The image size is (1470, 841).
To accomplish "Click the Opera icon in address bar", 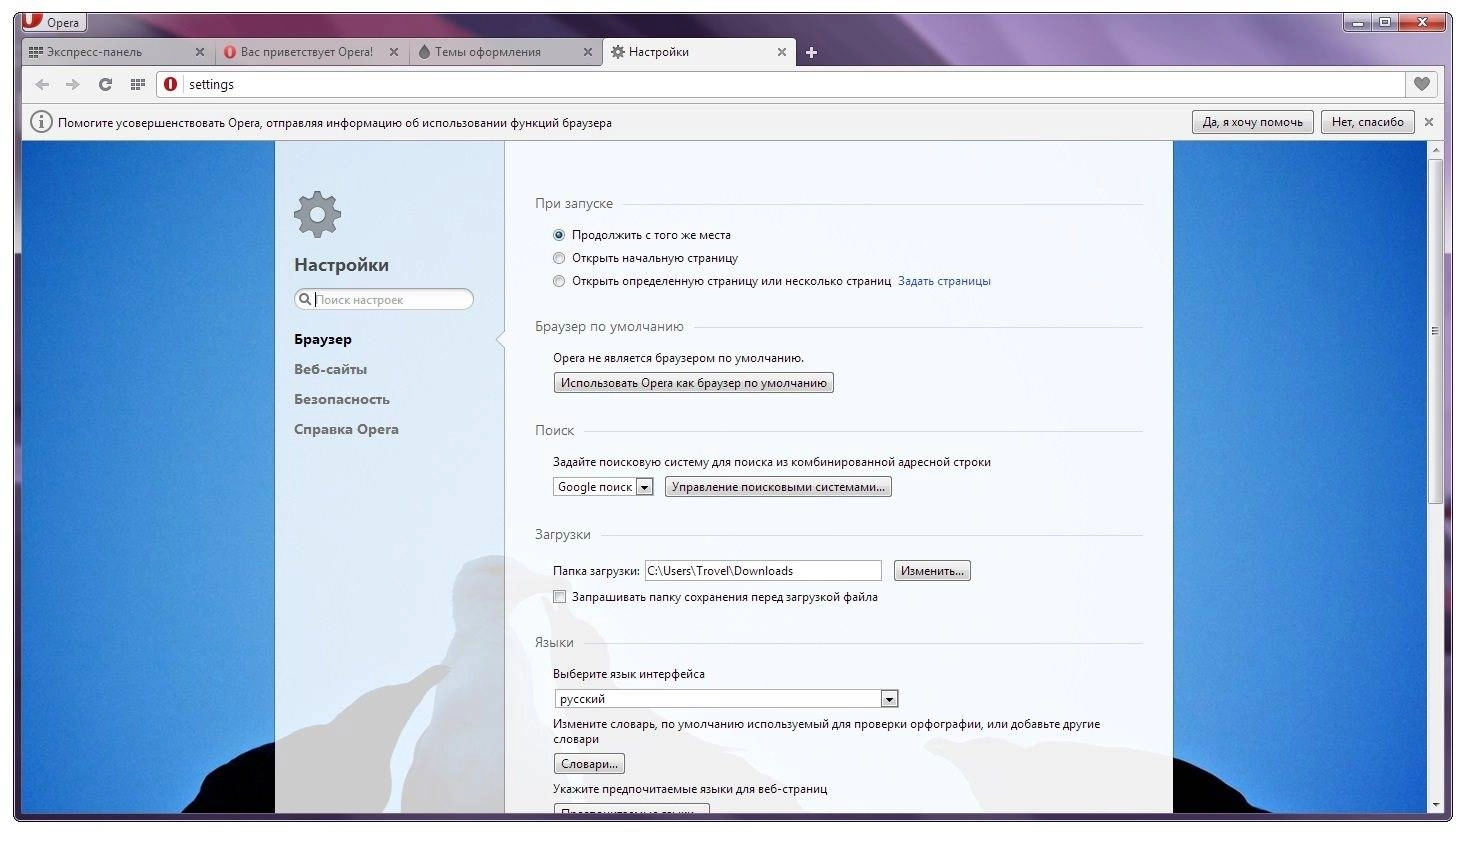I will point(170,85).
